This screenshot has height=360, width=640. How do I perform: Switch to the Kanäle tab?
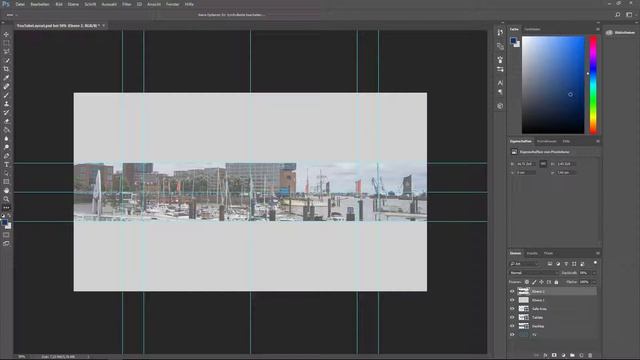(x=532, y=253)
